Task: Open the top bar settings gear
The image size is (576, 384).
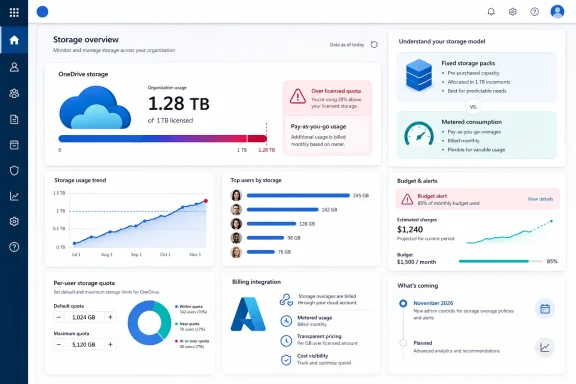Action: (512, 12)
